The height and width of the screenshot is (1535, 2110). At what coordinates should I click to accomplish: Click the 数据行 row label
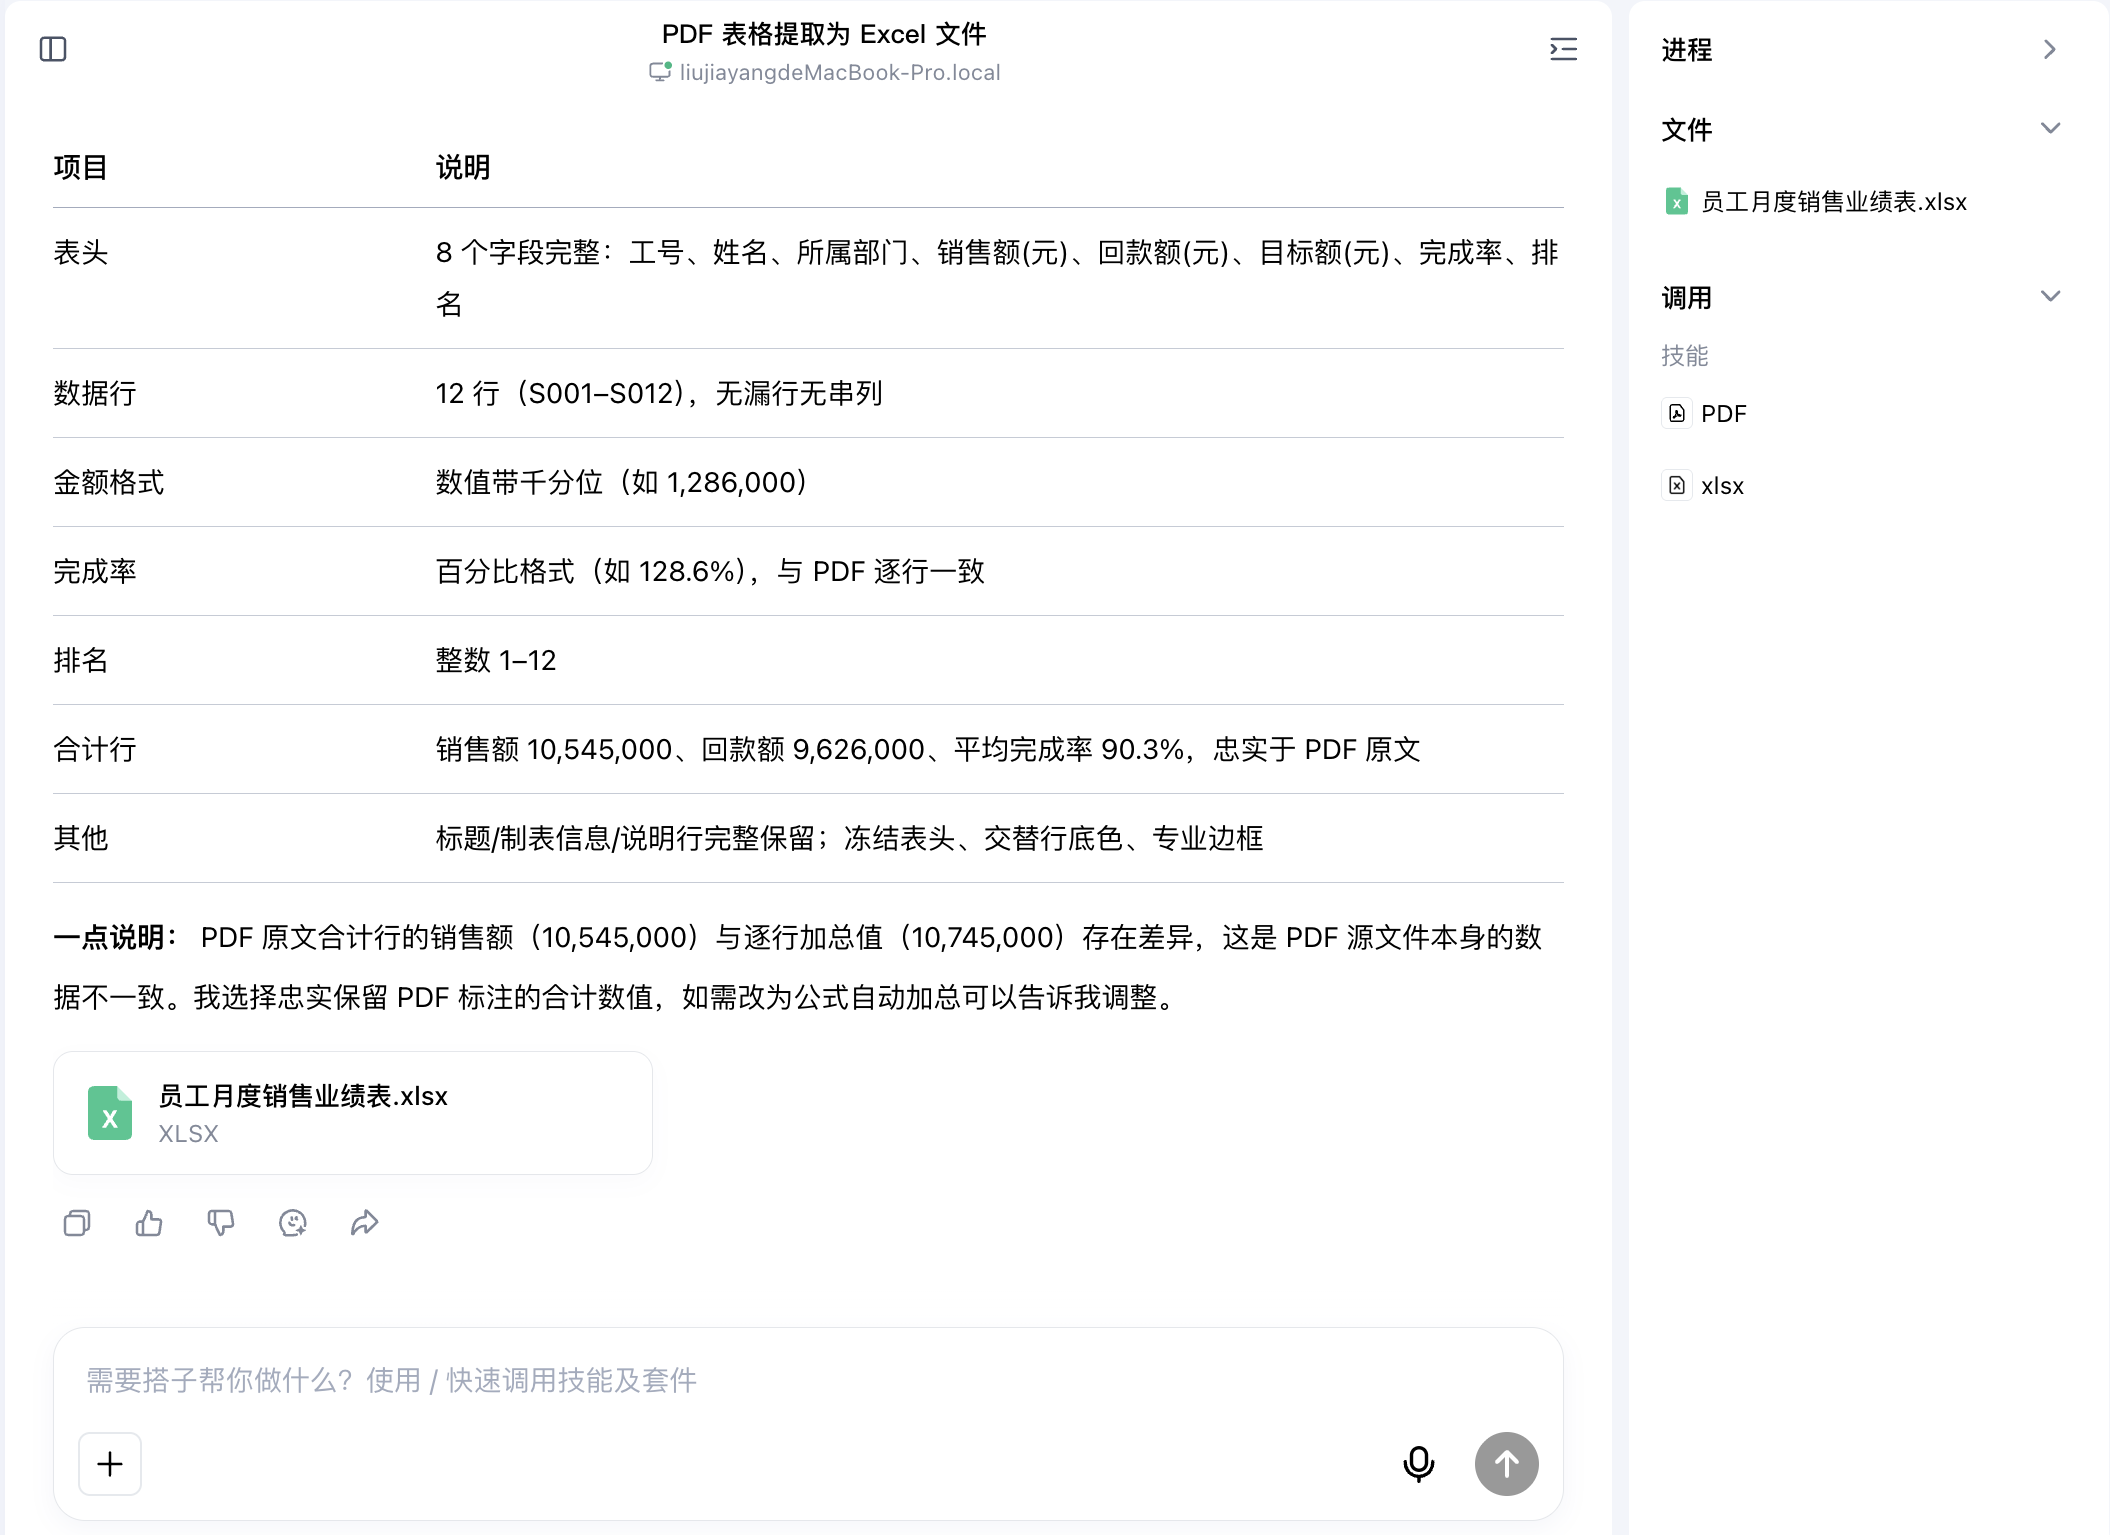tap(95, 393)
